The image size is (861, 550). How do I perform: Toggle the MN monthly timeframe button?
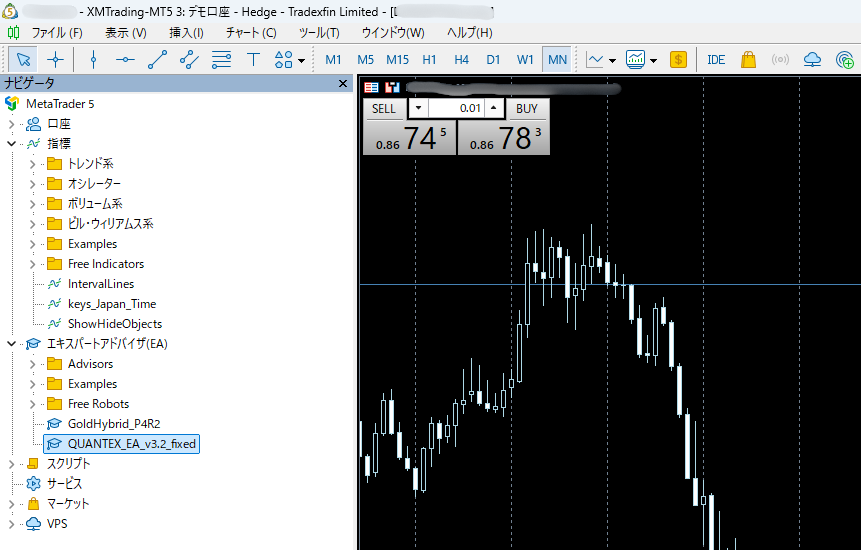557,60
